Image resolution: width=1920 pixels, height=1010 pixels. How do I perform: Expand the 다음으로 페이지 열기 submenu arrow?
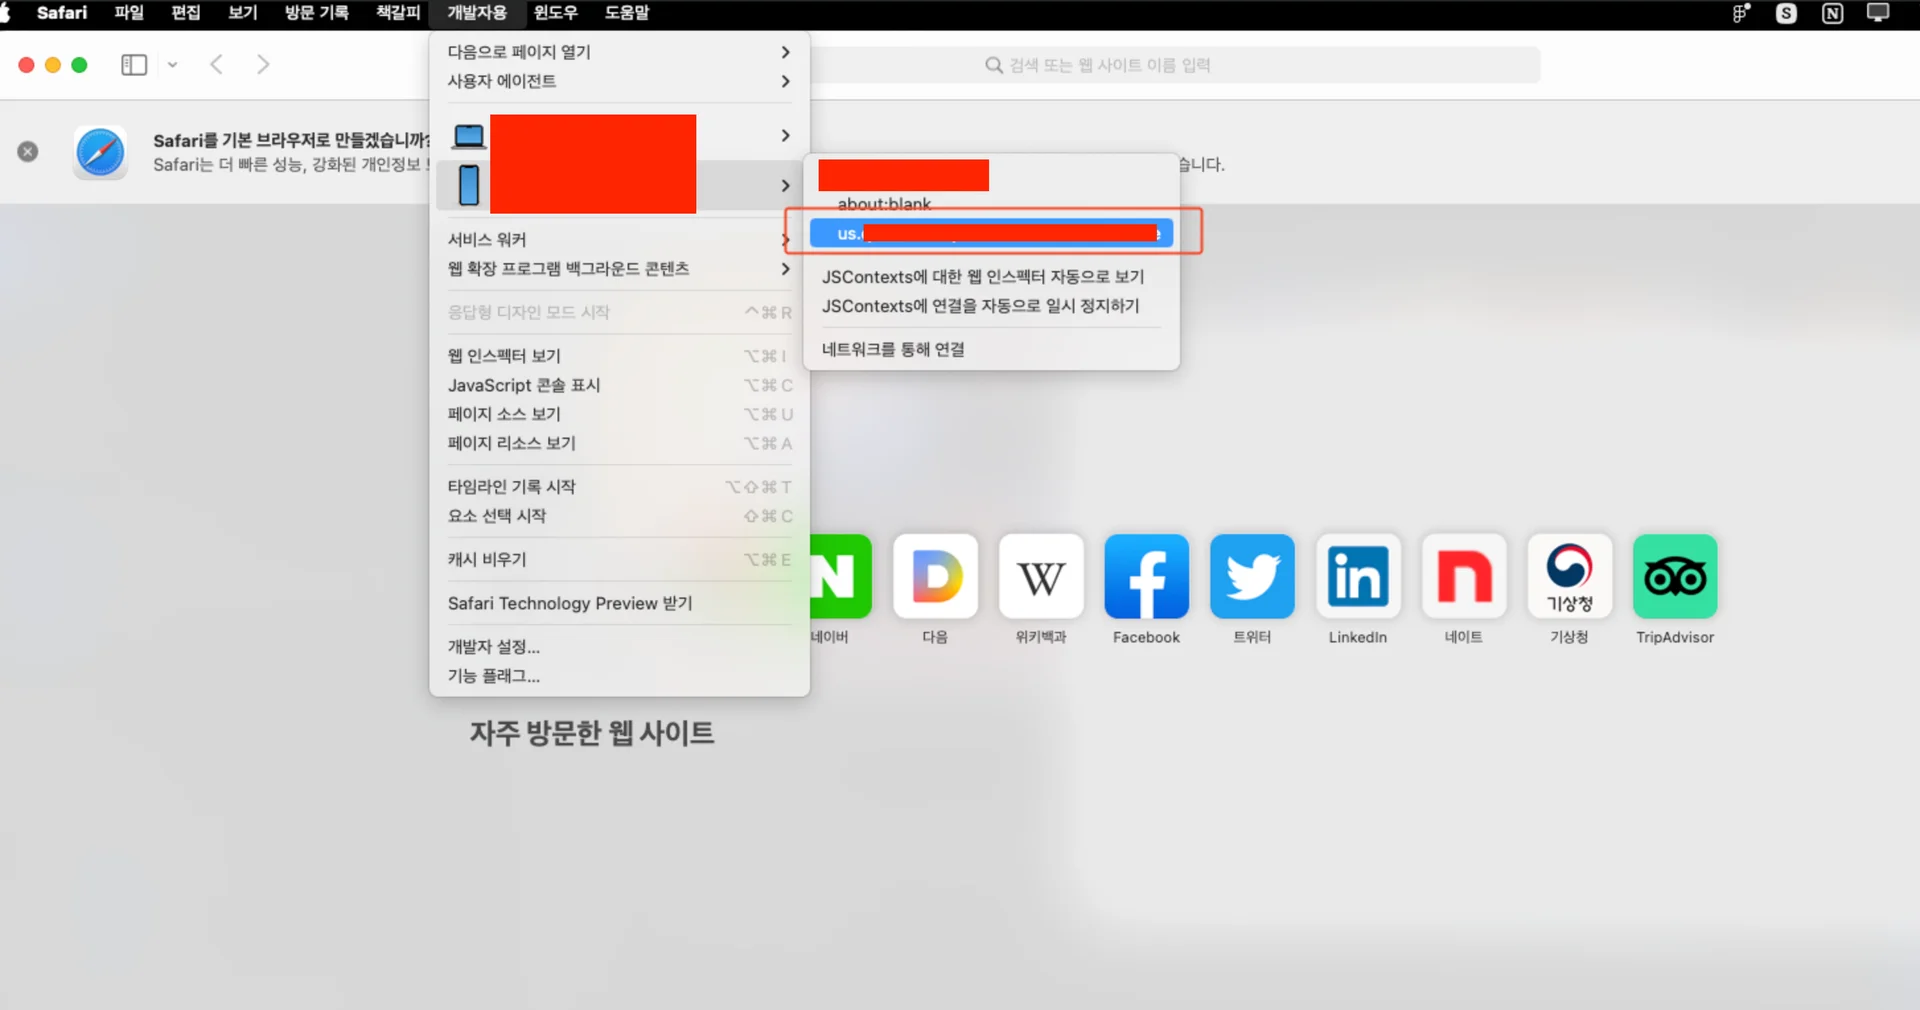point(786,52)
